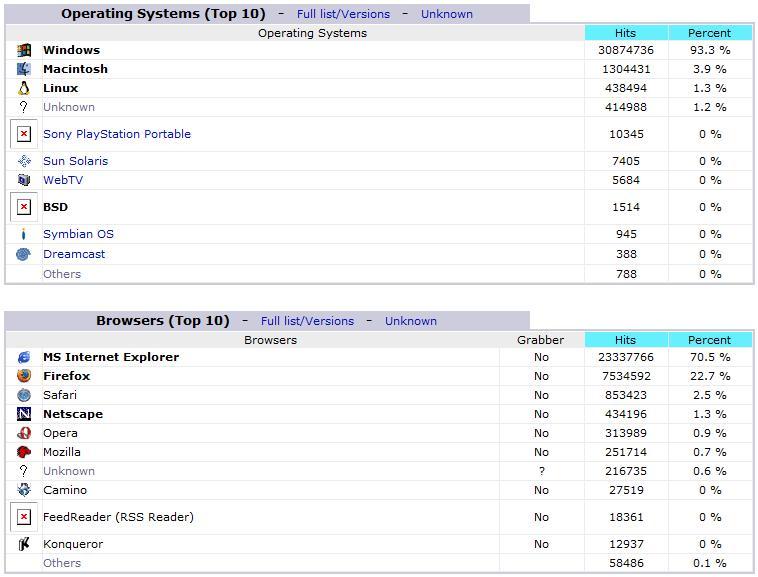Click the Symbian OS entry
The image size is (758, 577).
pos(78,234)
